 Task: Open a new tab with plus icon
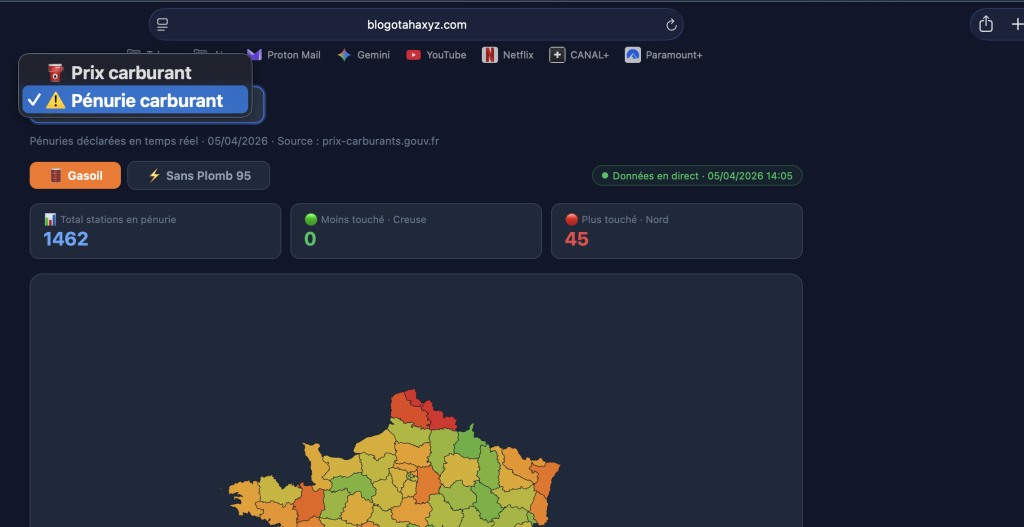(x=1016, y=25)
